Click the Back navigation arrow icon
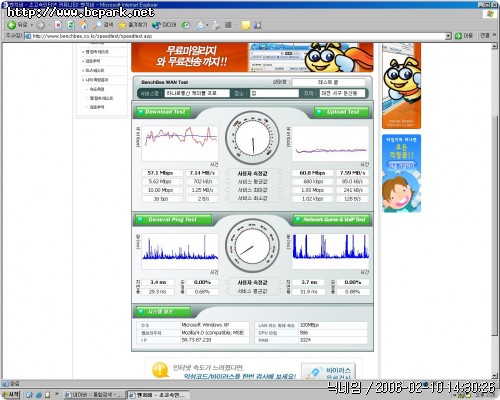 click(11, 25)
